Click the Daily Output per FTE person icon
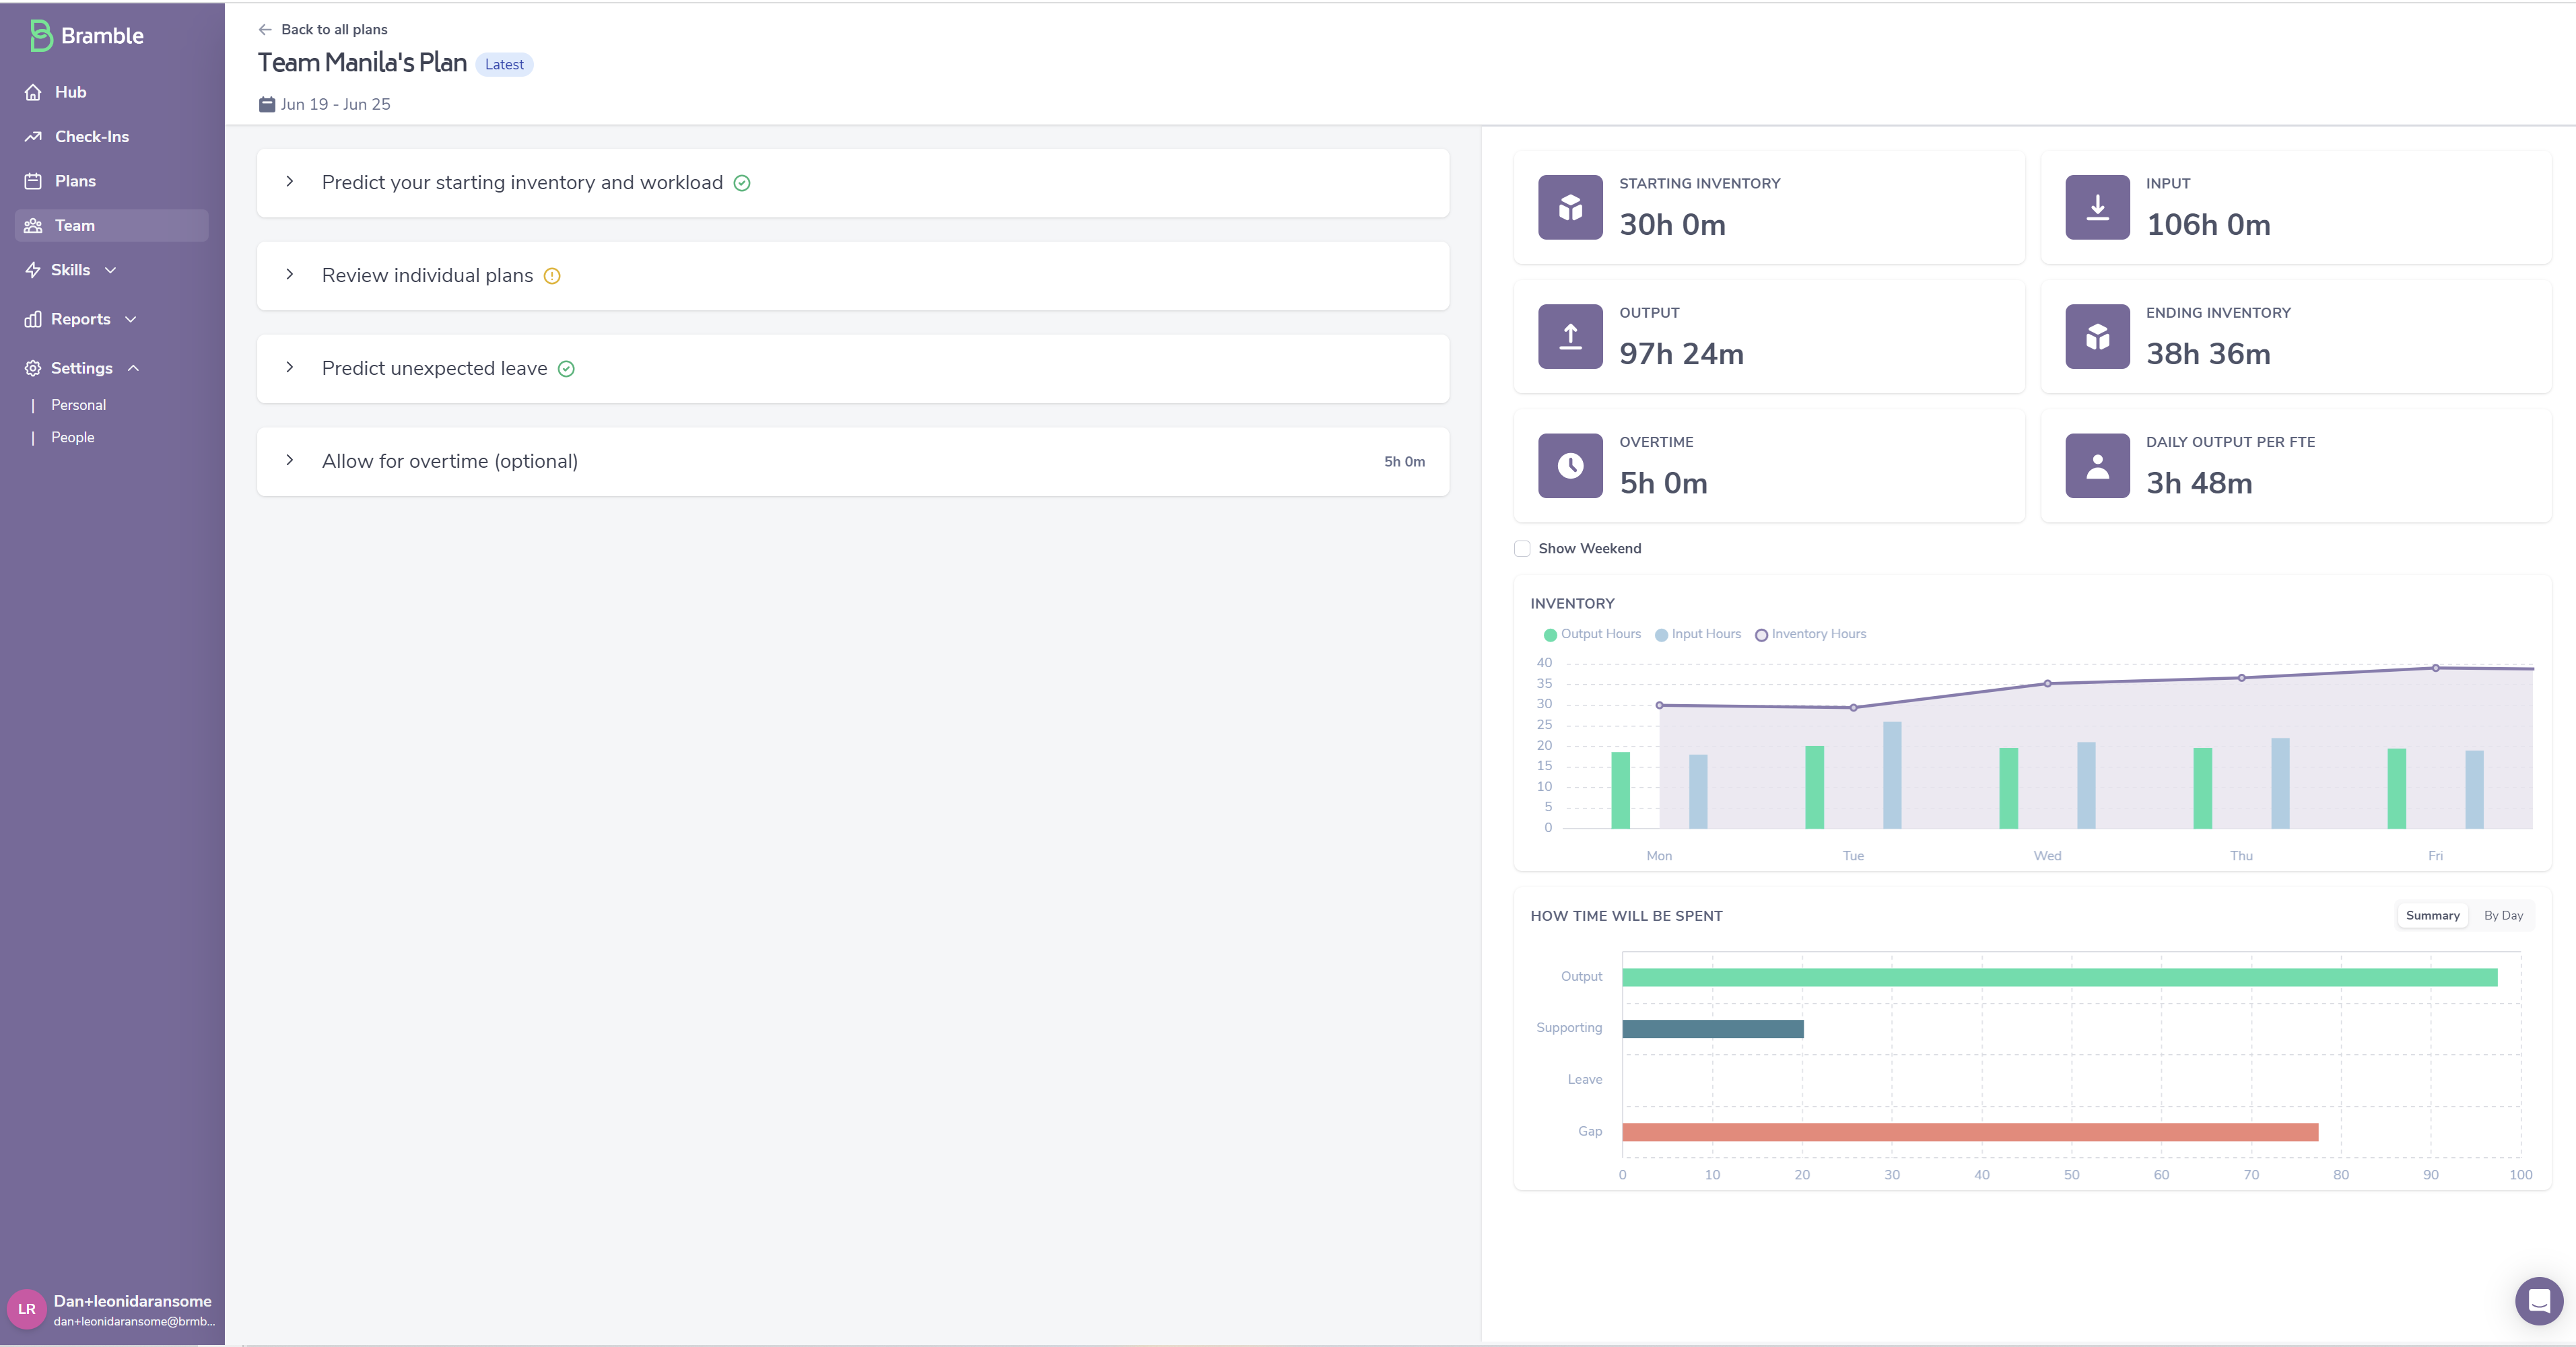 click(x=2097, y=465)
